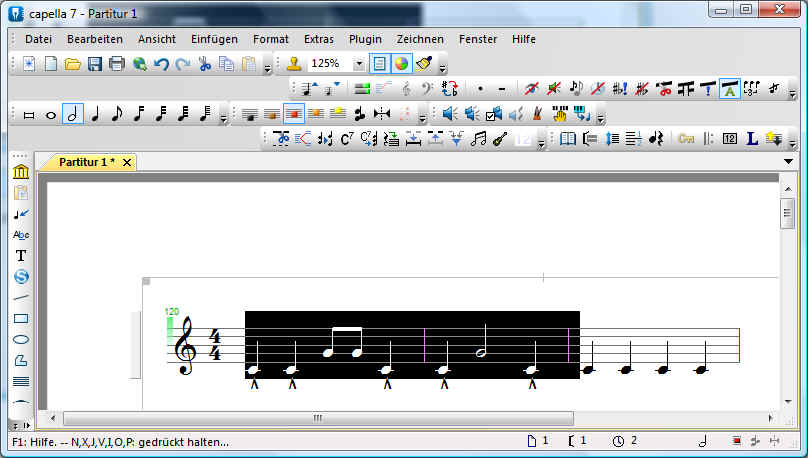Expand the note duration toolbar overflow
The height and width of the screenshot is (458, 808).
223,118
